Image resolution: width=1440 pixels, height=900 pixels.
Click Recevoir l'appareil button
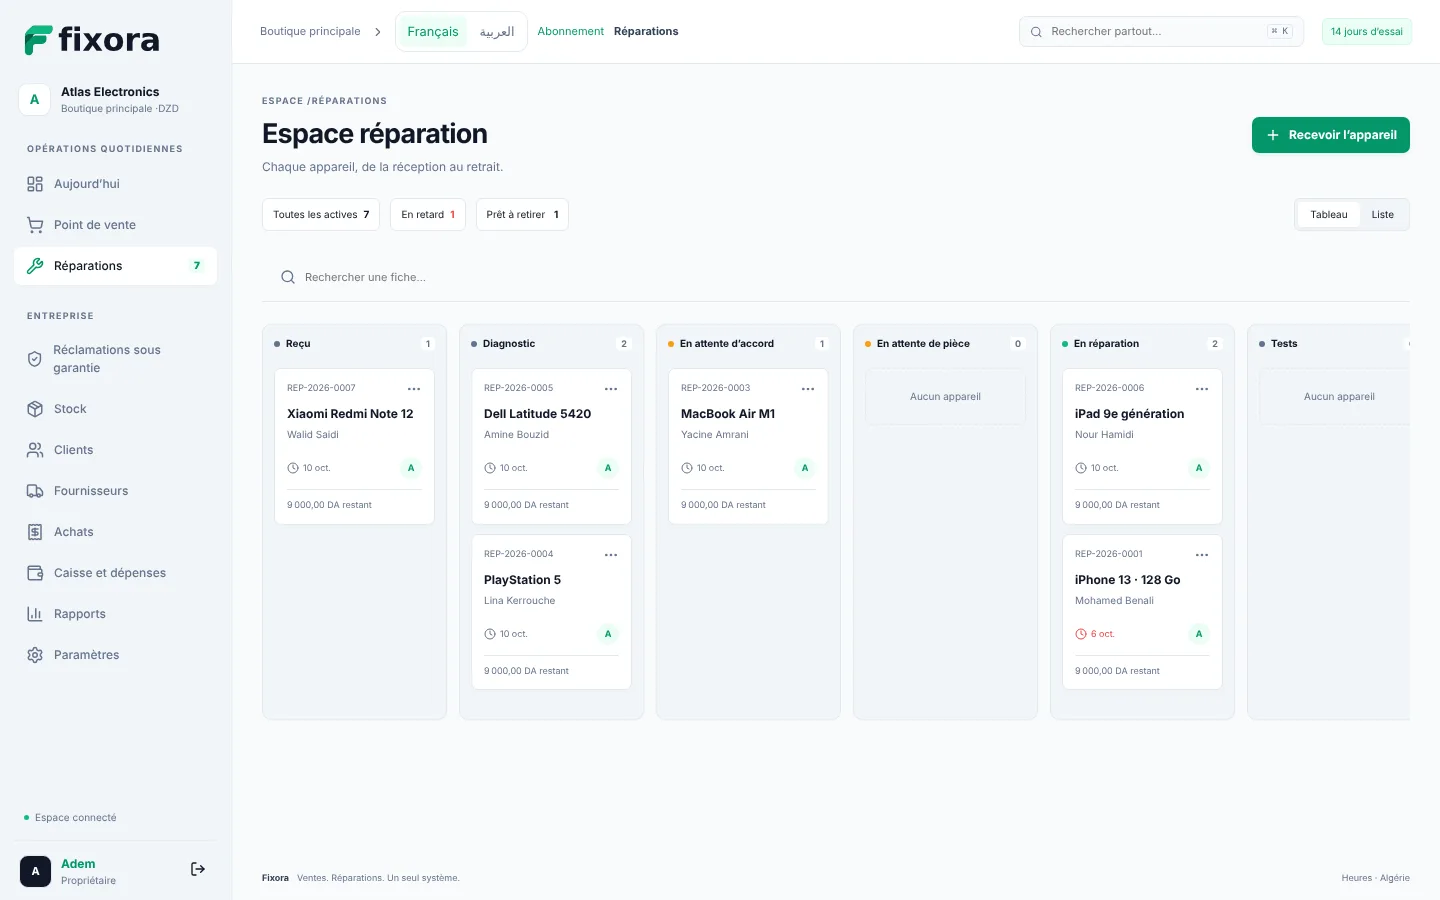pos(1331,135)
